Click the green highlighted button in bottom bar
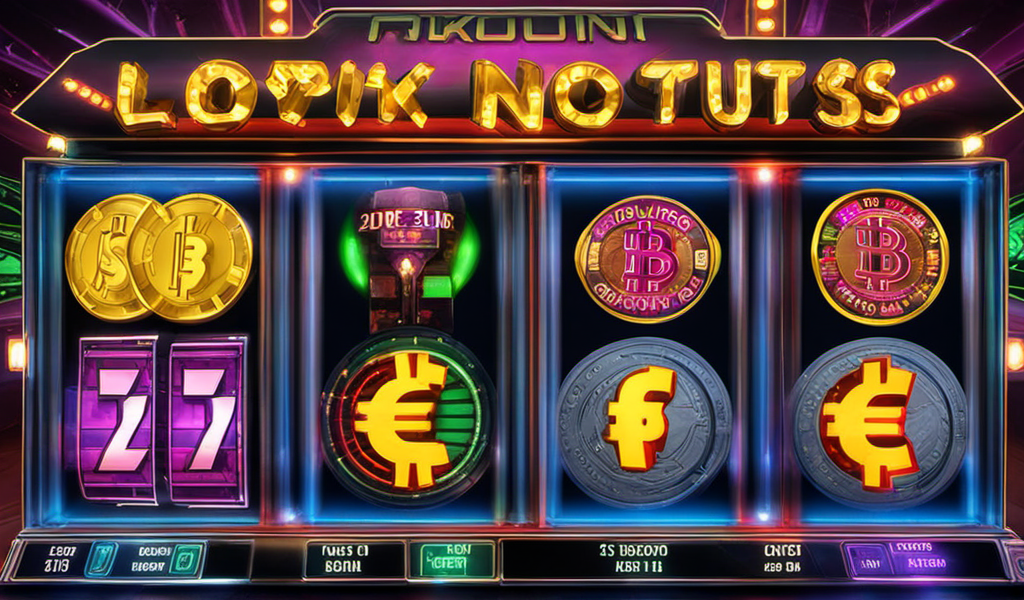Screen dimensions: 1024x600 pos(451,560)
